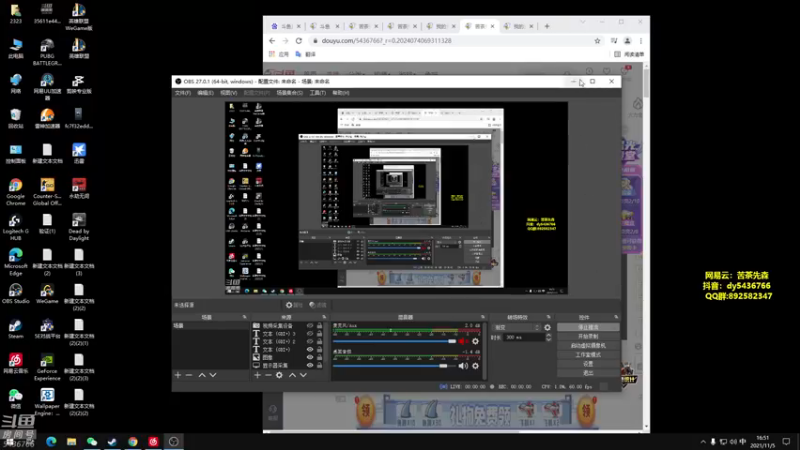Click 停止推流 button in controls
Screen dimensions: 800x450
point(588,327)
